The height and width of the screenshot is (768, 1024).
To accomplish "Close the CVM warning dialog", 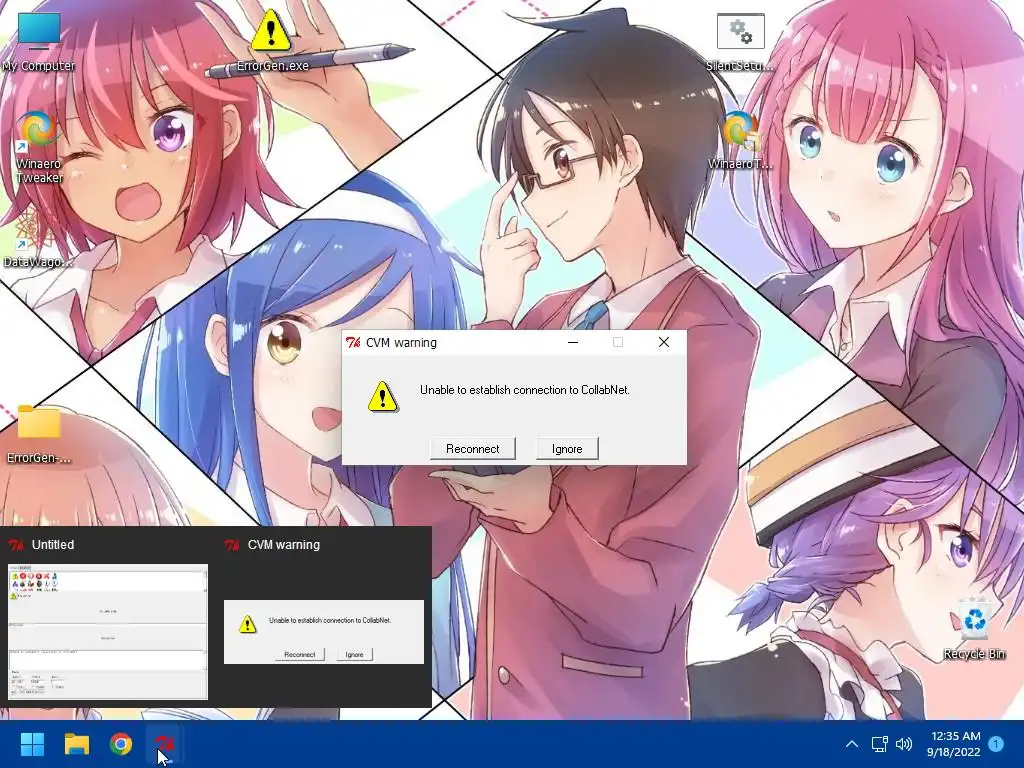I will point(664,342).
